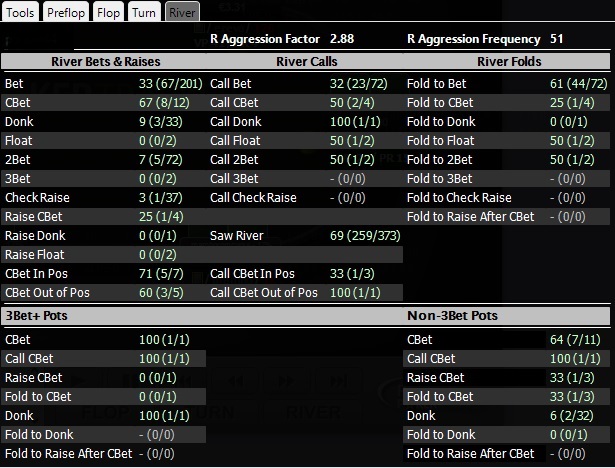Click Fold to CBet value 25 (1/4)
The image size is (615, 468).
point(572,103)
